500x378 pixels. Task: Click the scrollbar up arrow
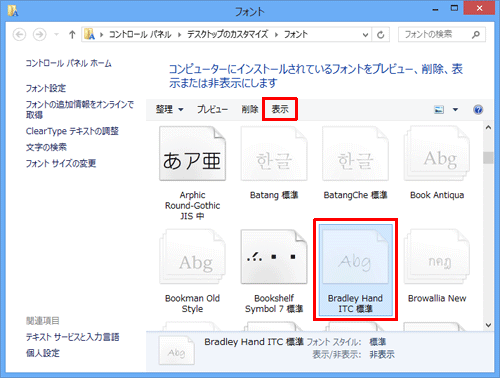[x=488, y=127]
